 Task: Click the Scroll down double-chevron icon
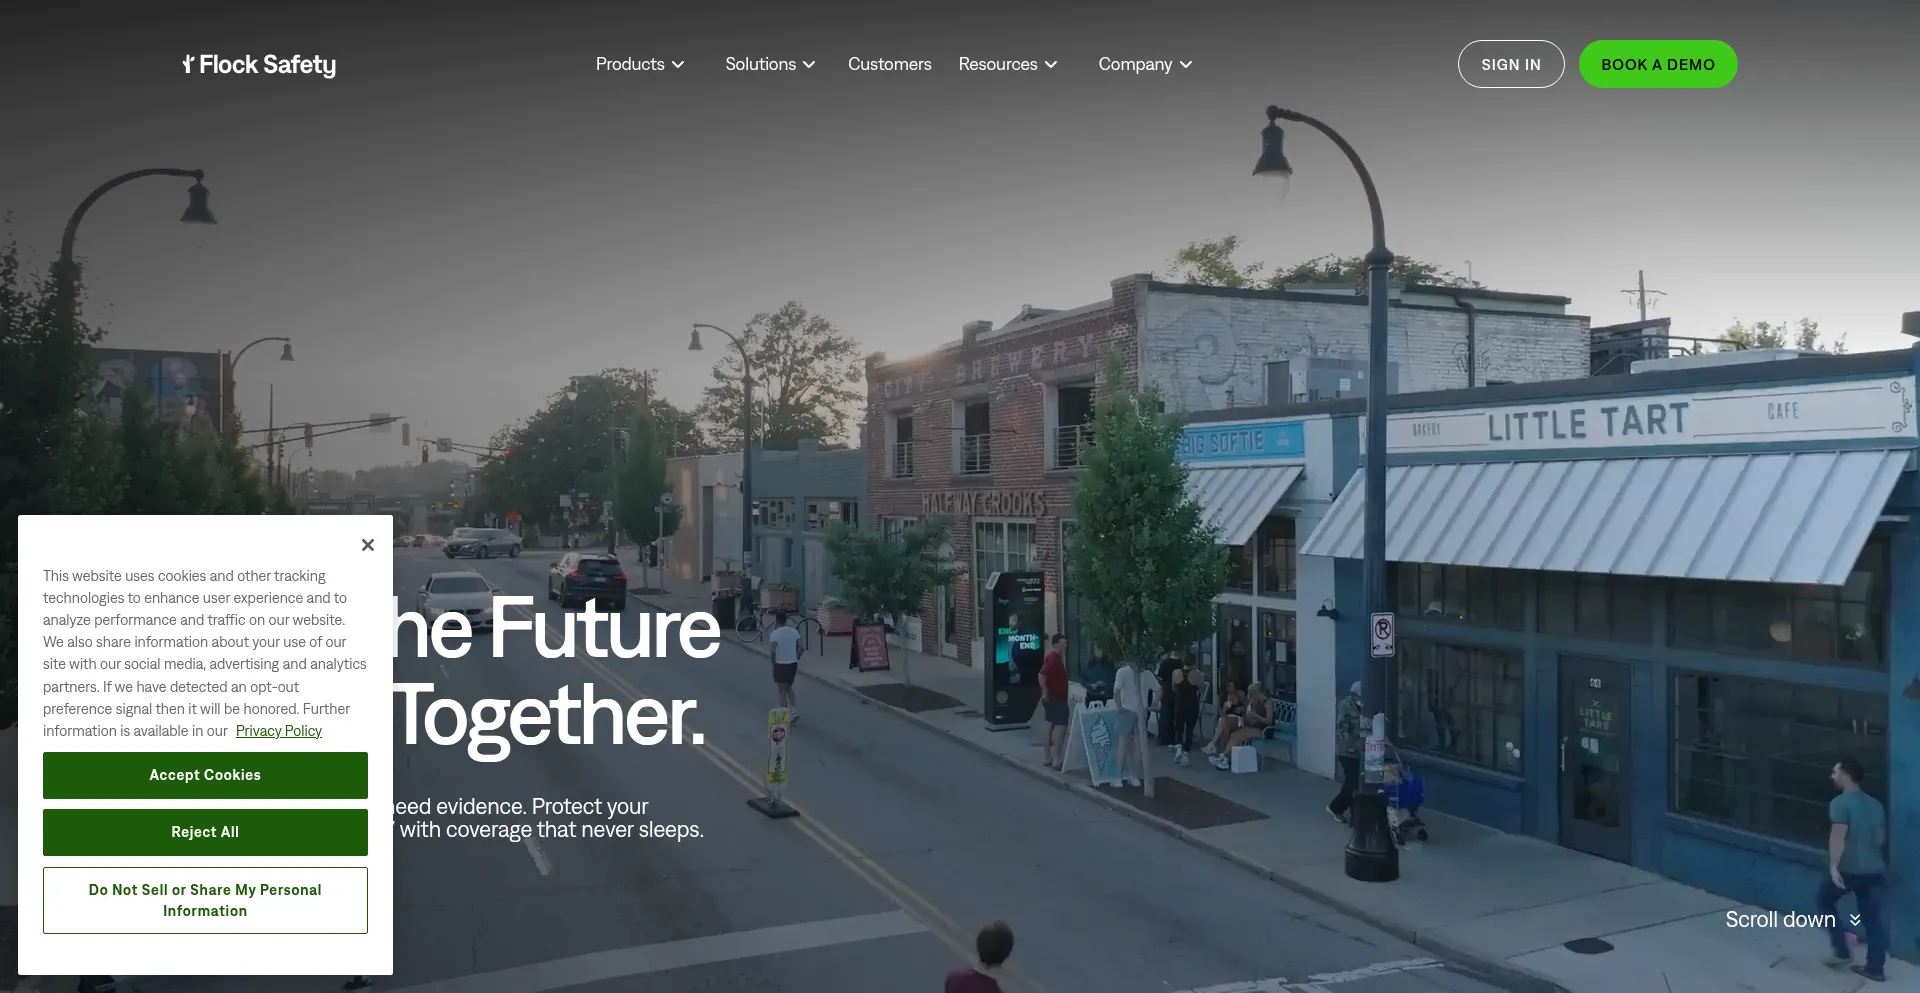[1855, 920]
